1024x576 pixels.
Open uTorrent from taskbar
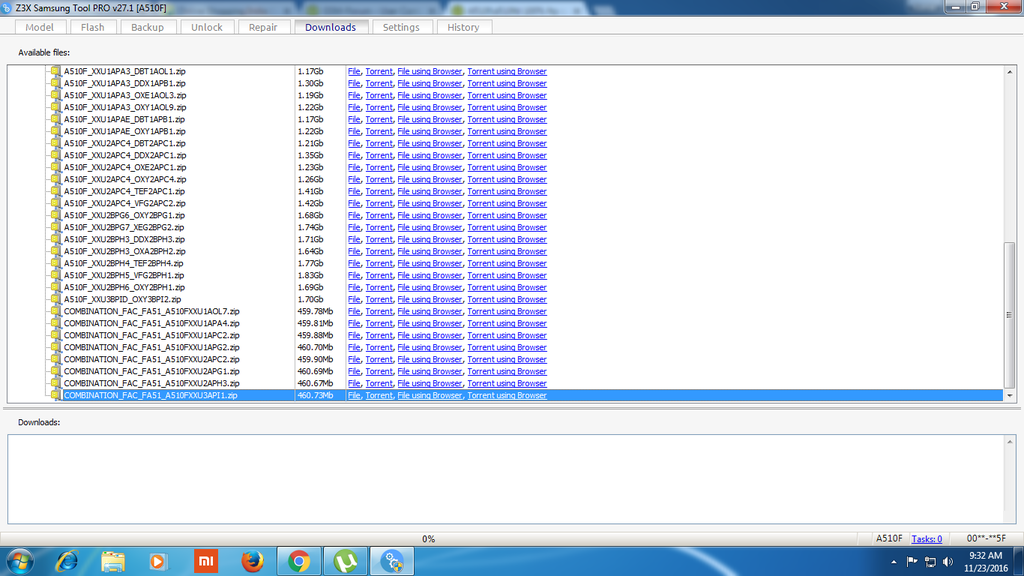pos(345,561)
